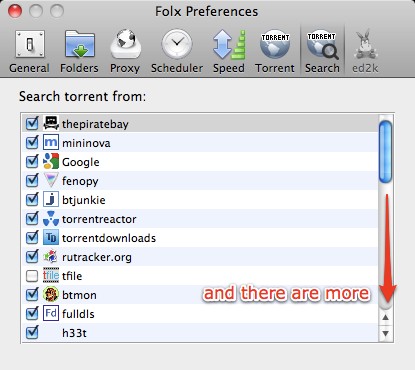
Task: Click the fulldls Fd icon
Action: coord(51,314)
